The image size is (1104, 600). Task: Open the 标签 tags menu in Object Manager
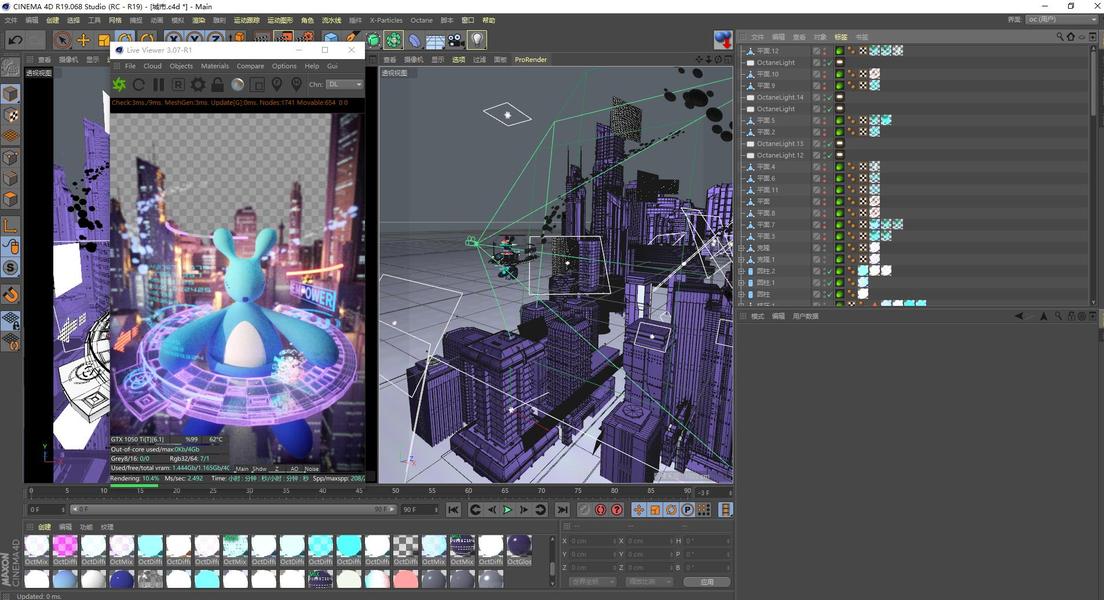tap(841, 37)
